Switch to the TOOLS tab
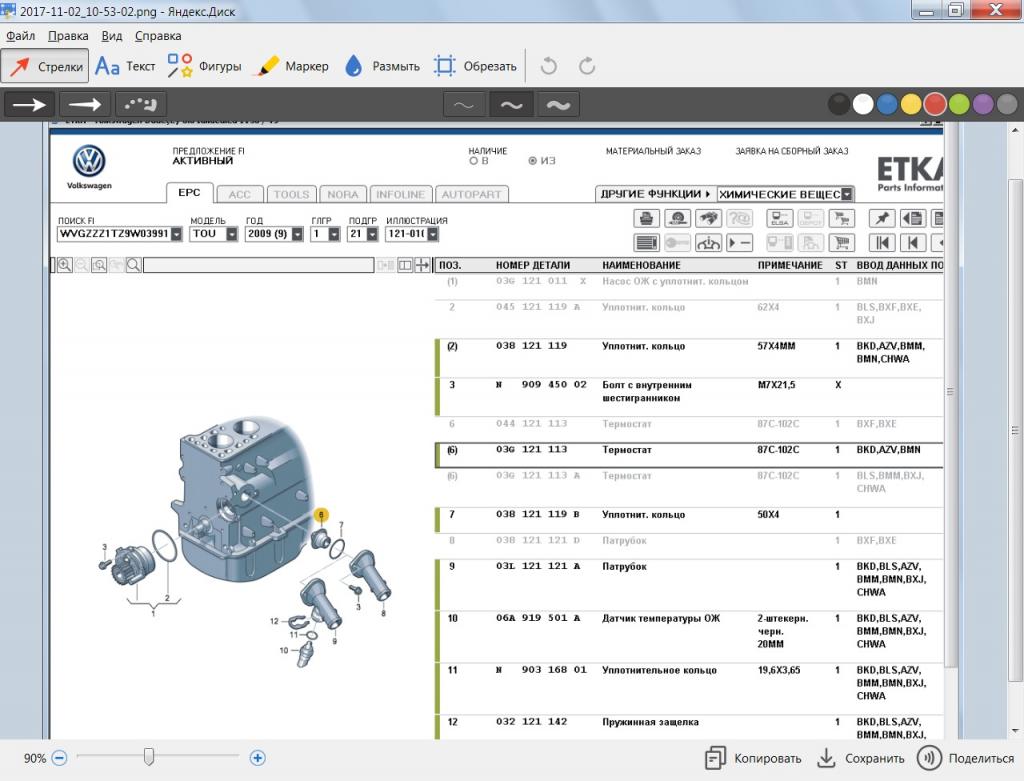Screen dimensions: 1024x781 [291, 195]
